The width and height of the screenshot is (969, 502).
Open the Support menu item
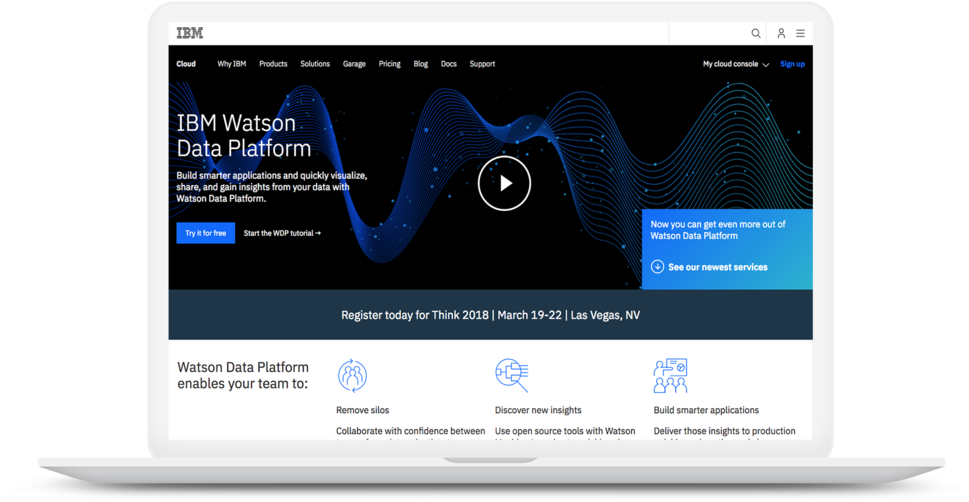click(482, 64)
